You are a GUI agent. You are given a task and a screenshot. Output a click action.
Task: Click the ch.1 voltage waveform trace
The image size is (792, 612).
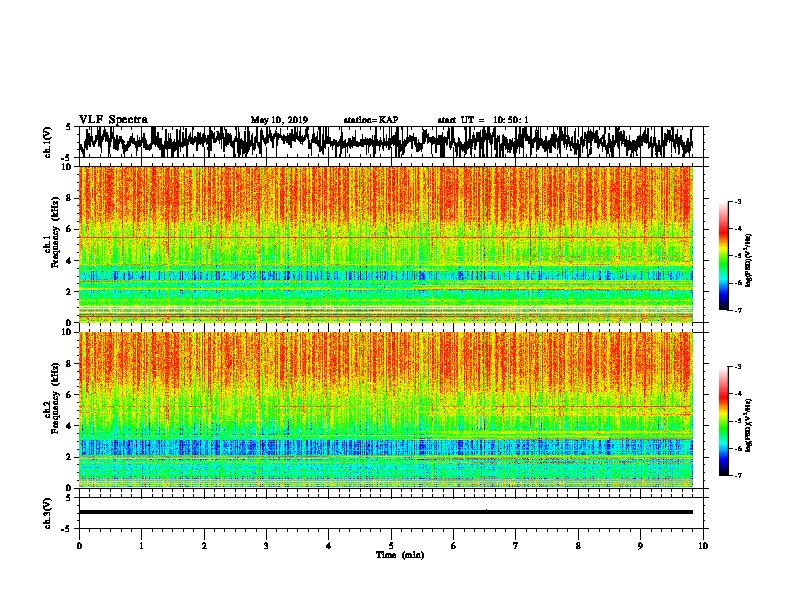coord(385,142)
